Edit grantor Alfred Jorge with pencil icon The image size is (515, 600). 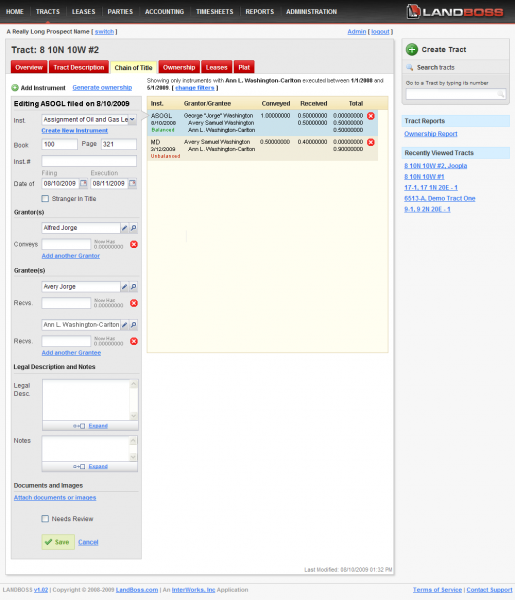point(124,228)
